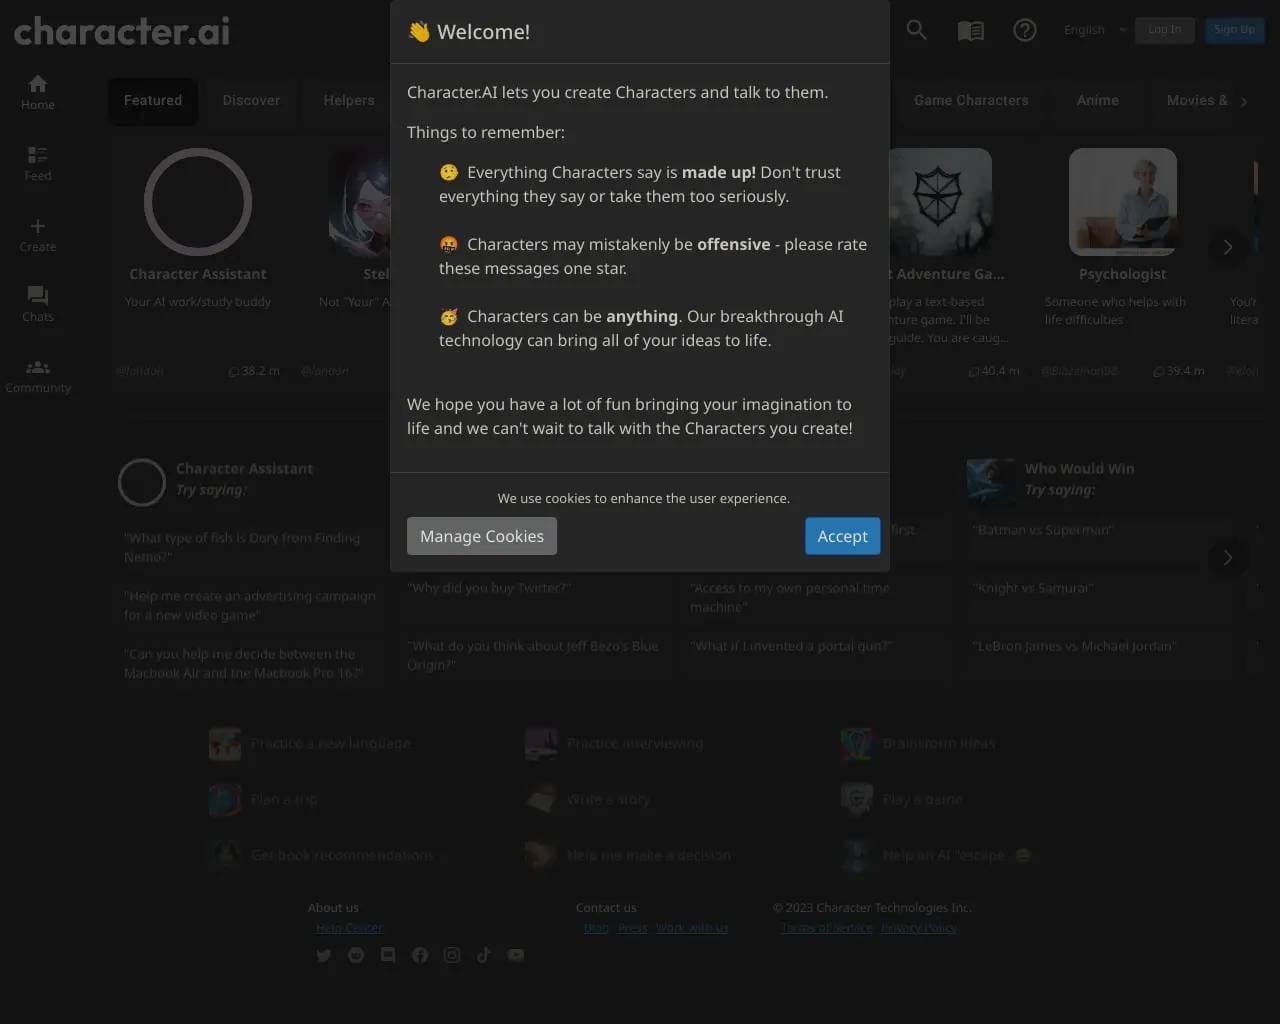Open Manage Cookies settings
The width and height of the screenshot is (1280, 1024).
click(x=481, y=536)
